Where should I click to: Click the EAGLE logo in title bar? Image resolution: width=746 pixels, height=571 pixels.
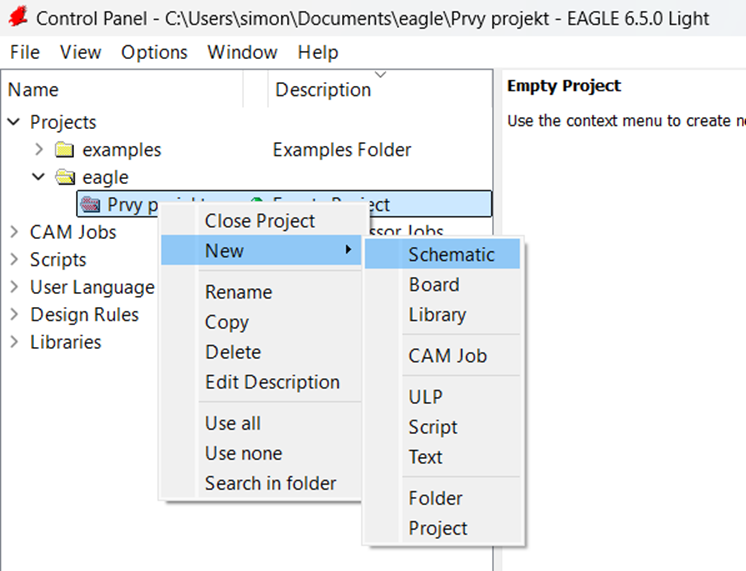pyautogui.click(x=18, y=16)
